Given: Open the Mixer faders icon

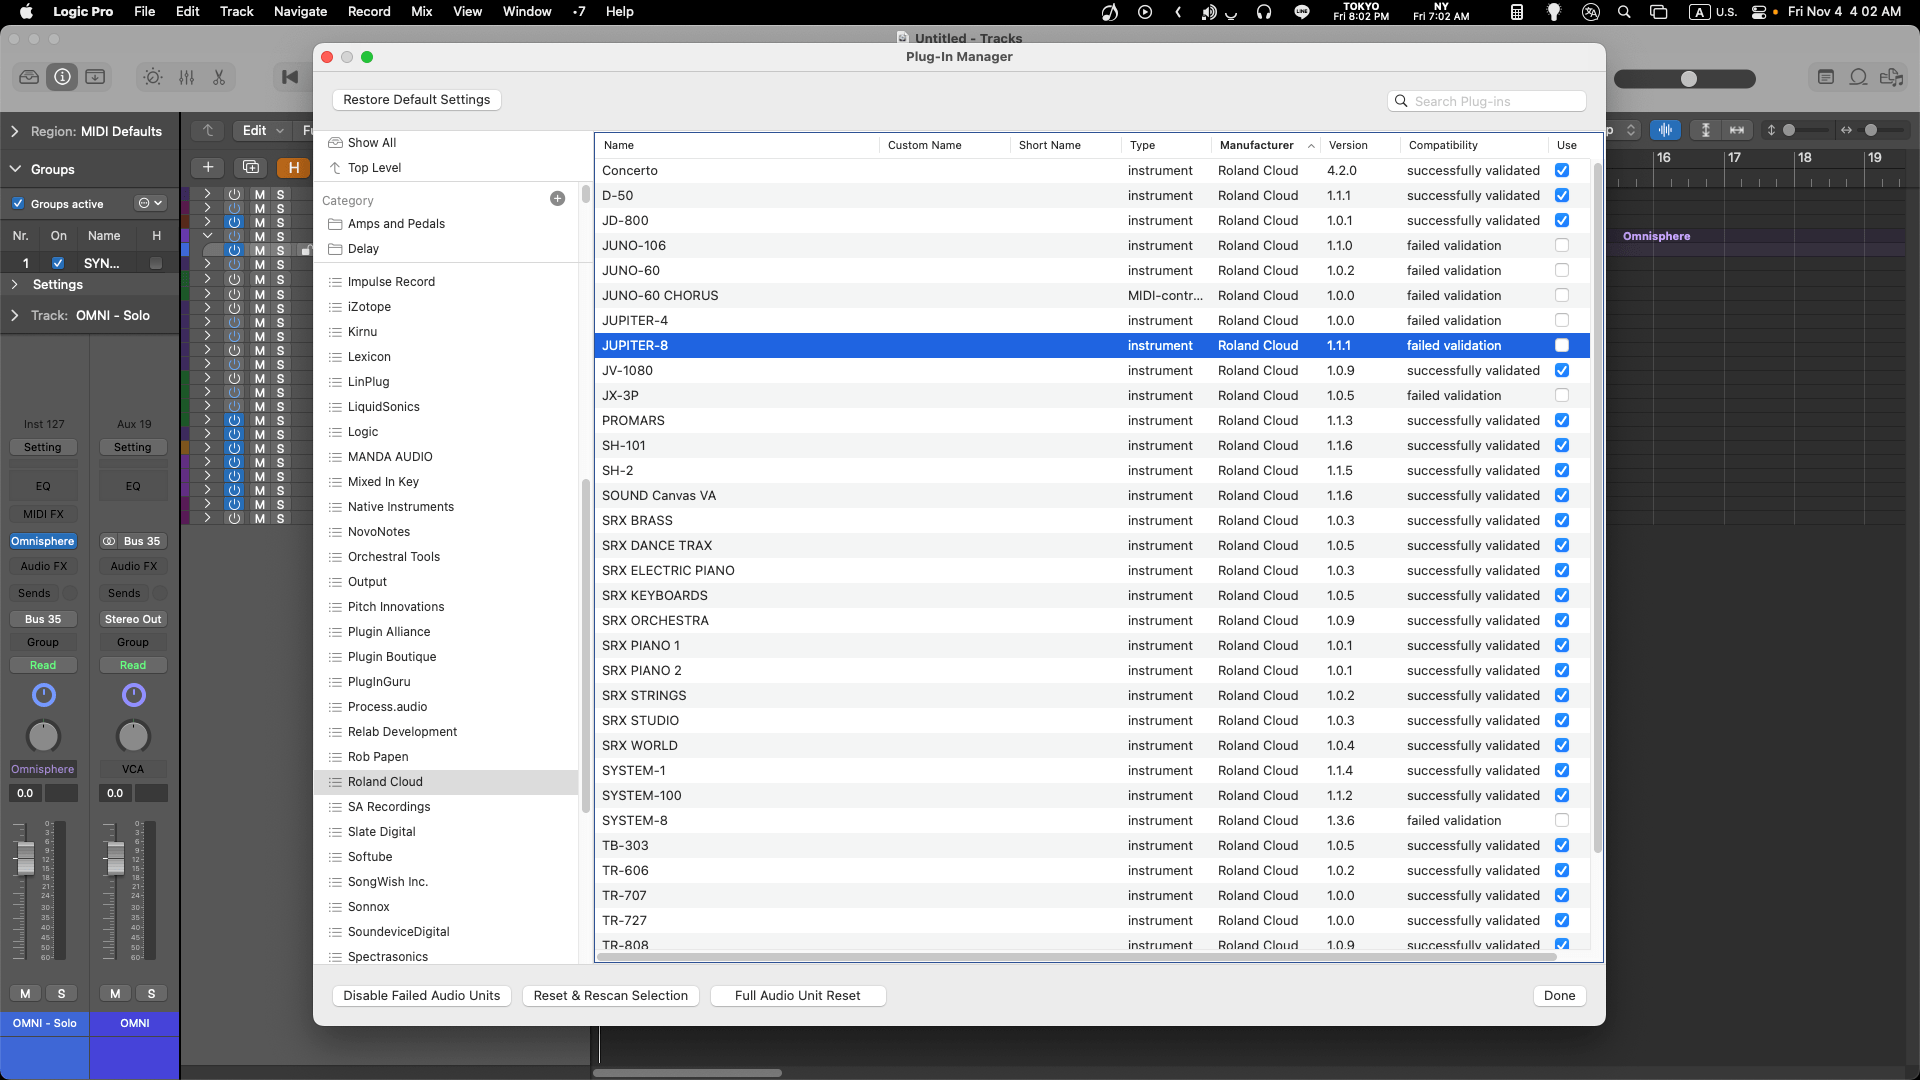Looking at the screenshot, I should 186,77.
